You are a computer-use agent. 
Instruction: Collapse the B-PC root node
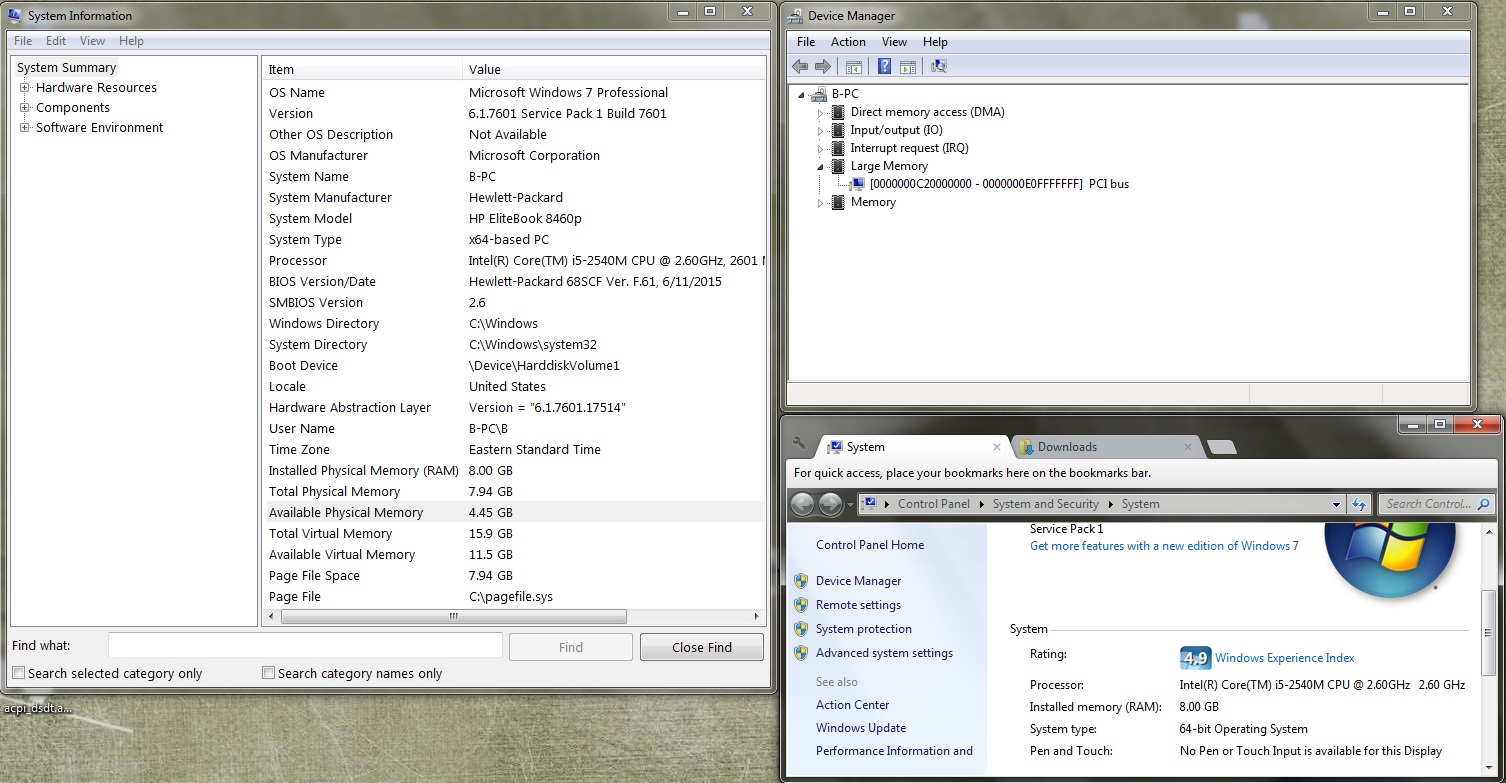pos(802,95)
